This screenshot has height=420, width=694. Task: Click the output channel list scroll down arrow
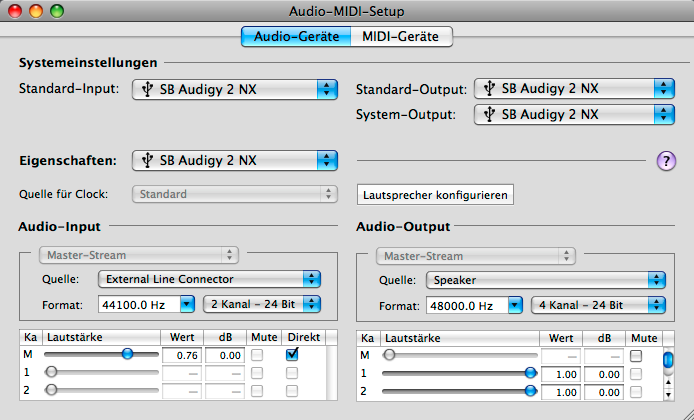668,395
